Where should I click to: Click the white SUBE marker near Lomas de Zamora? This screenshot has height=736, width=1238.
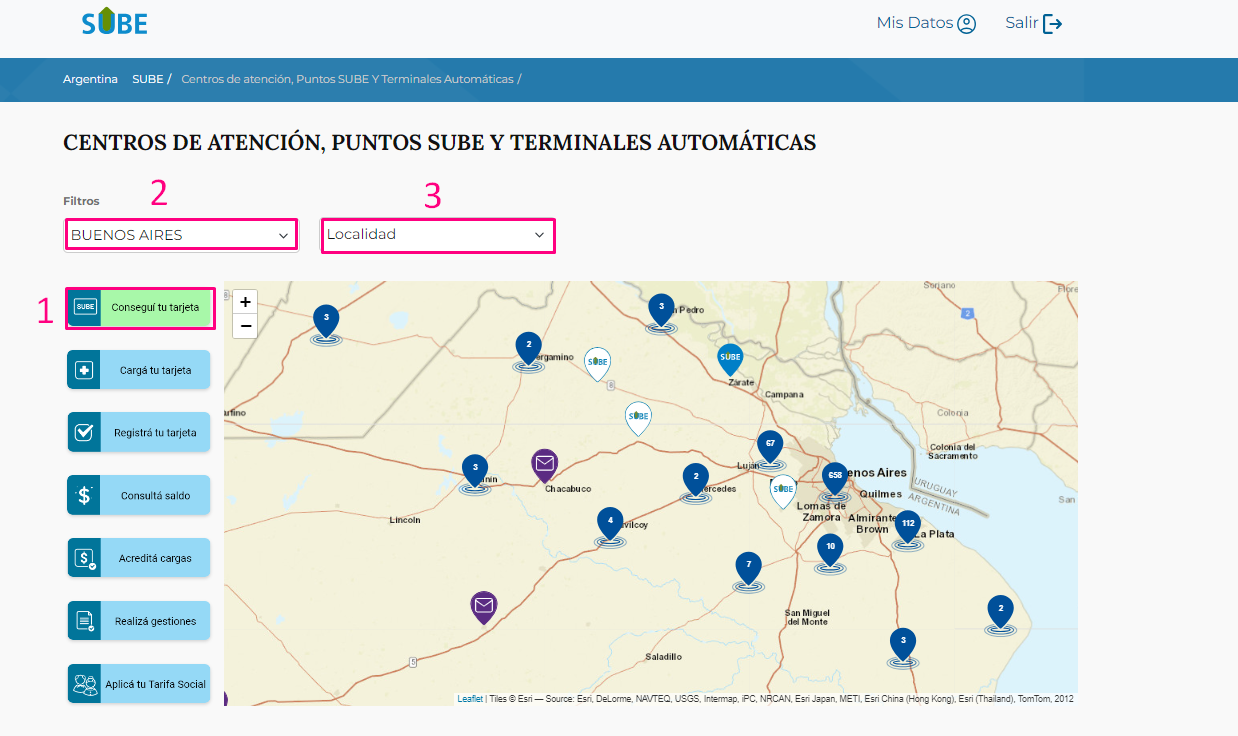click(783, 490)
